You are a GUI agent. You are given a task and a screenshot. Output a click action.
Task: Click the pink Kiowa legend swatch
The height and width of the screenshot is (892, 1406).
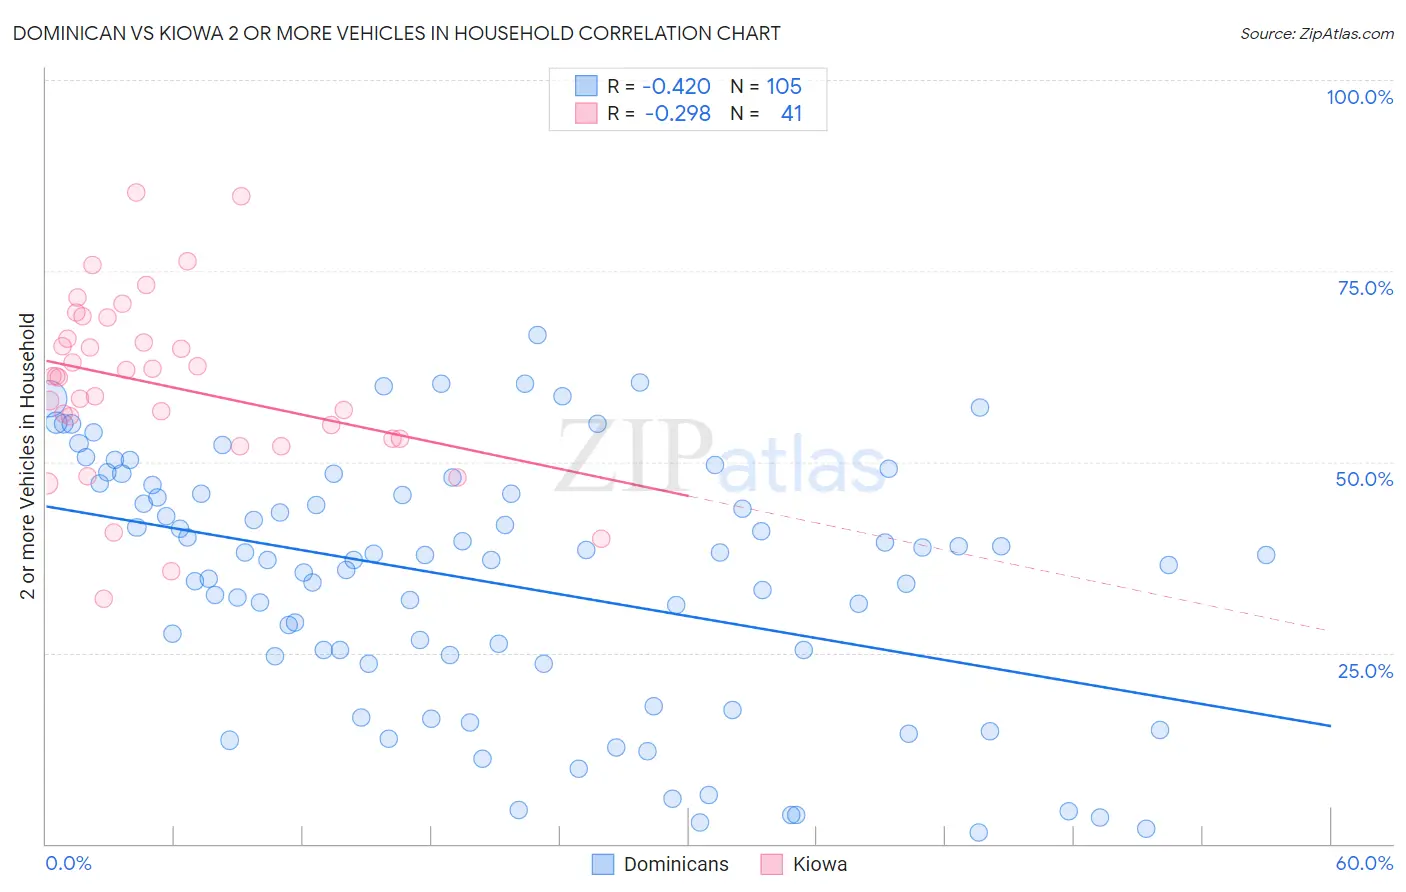pos(771,864)
